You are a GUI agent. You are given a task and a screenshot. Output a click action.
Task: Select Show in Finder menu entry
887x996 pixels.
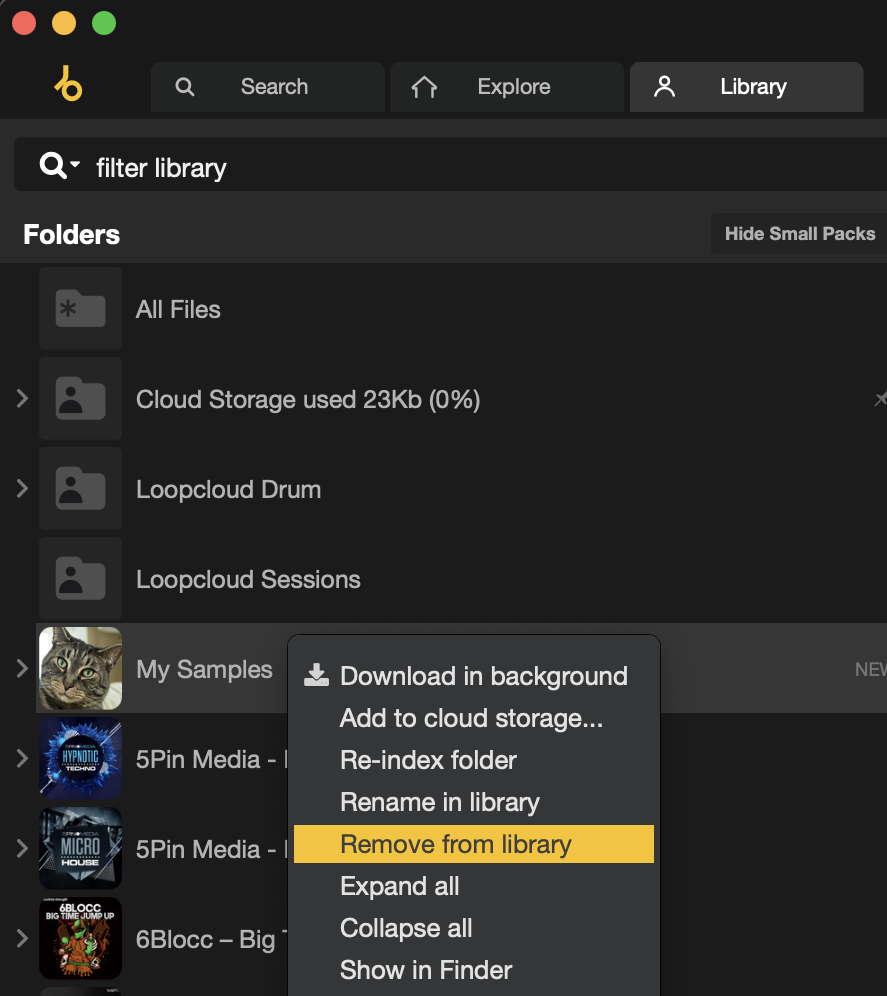pyautogui.click(x=474, y=970)
